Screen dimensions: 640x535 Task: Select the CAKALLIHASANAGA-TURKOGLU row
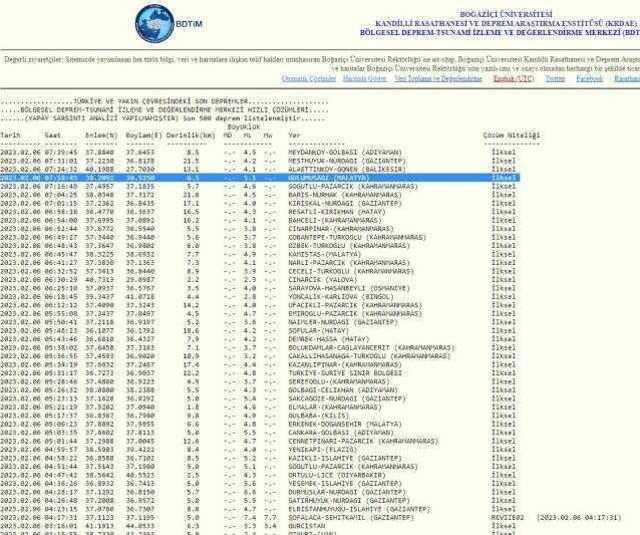tap(260, 356)
